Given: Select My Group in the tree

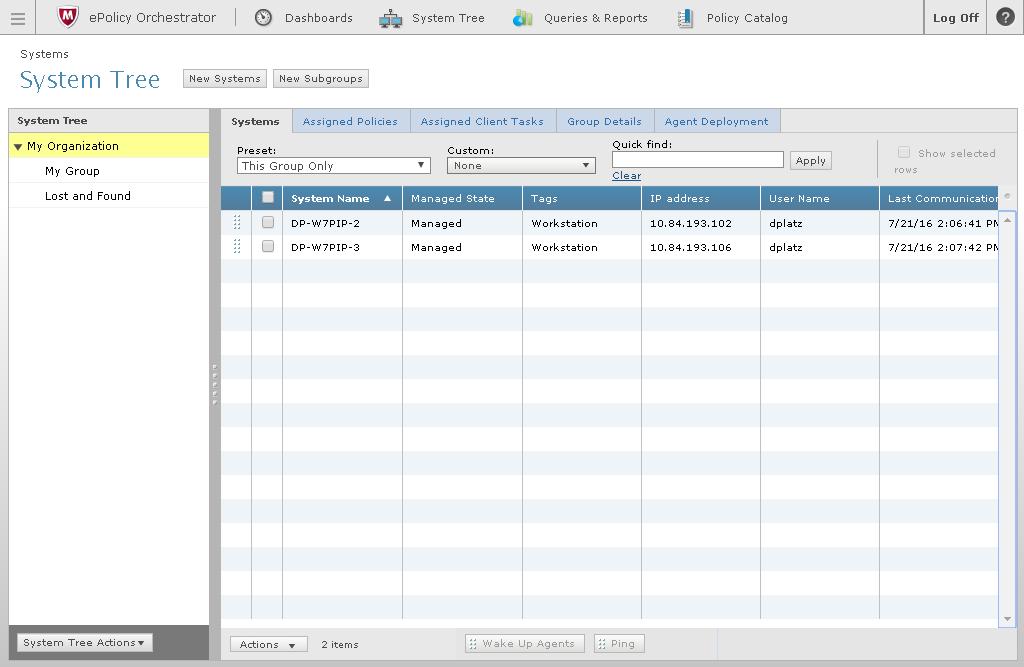Looking at the screenshot, I should click(x=72, y=171).
